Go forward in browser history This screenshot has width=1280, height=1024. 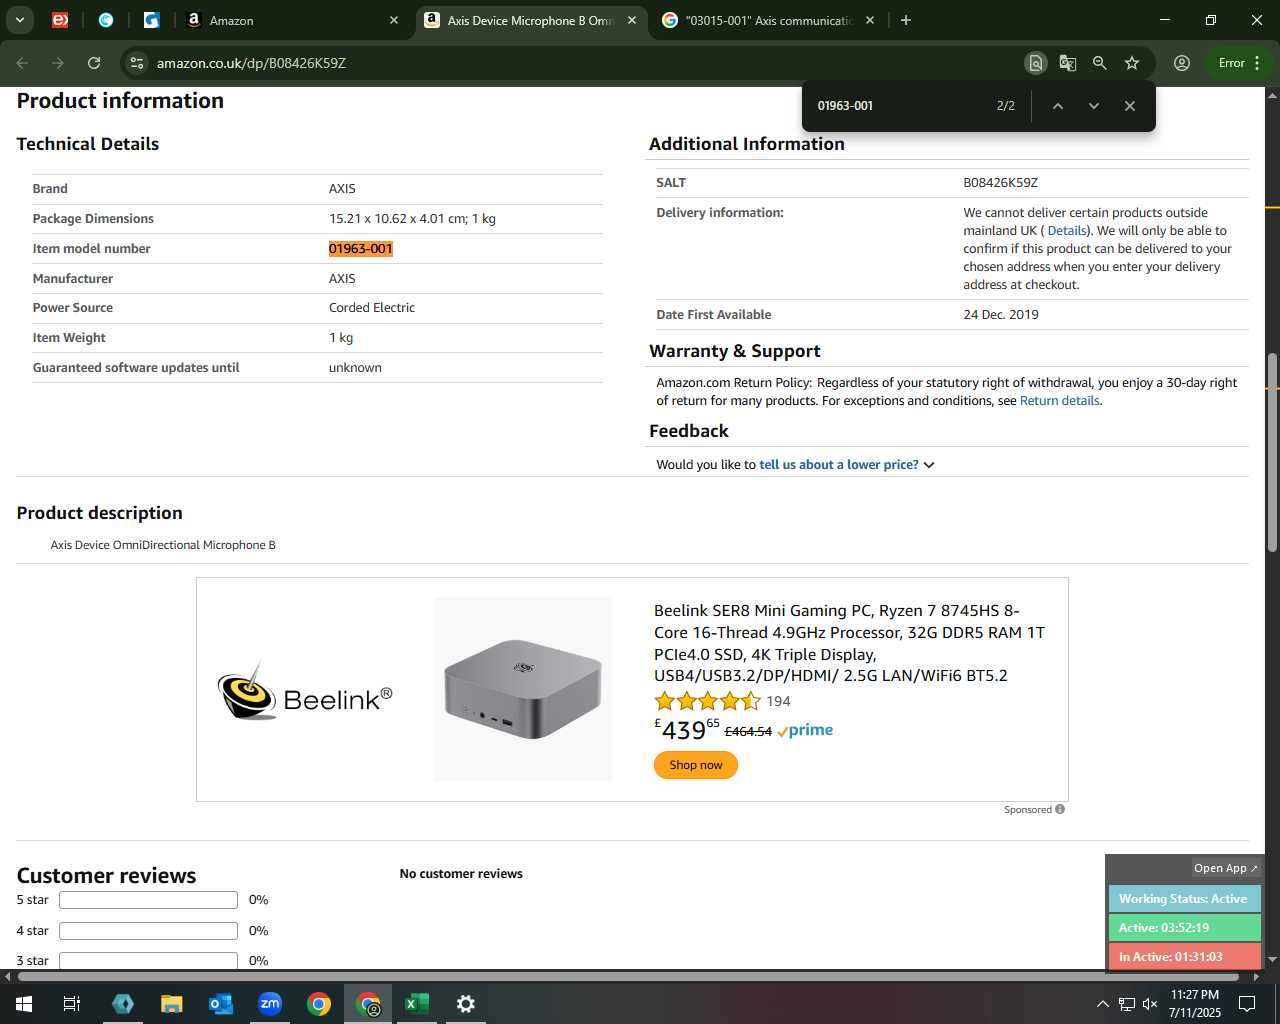[x=58, y=63]
